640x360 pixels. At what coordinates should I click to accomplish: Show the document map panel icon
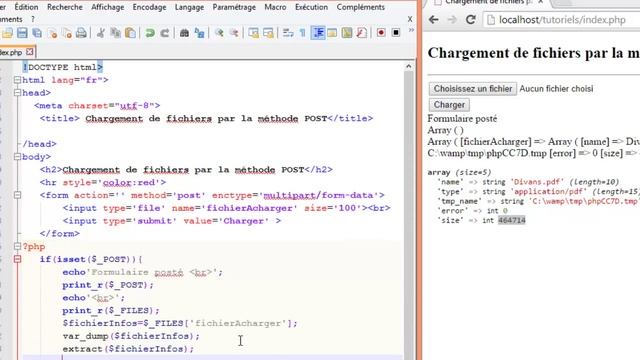347,33
